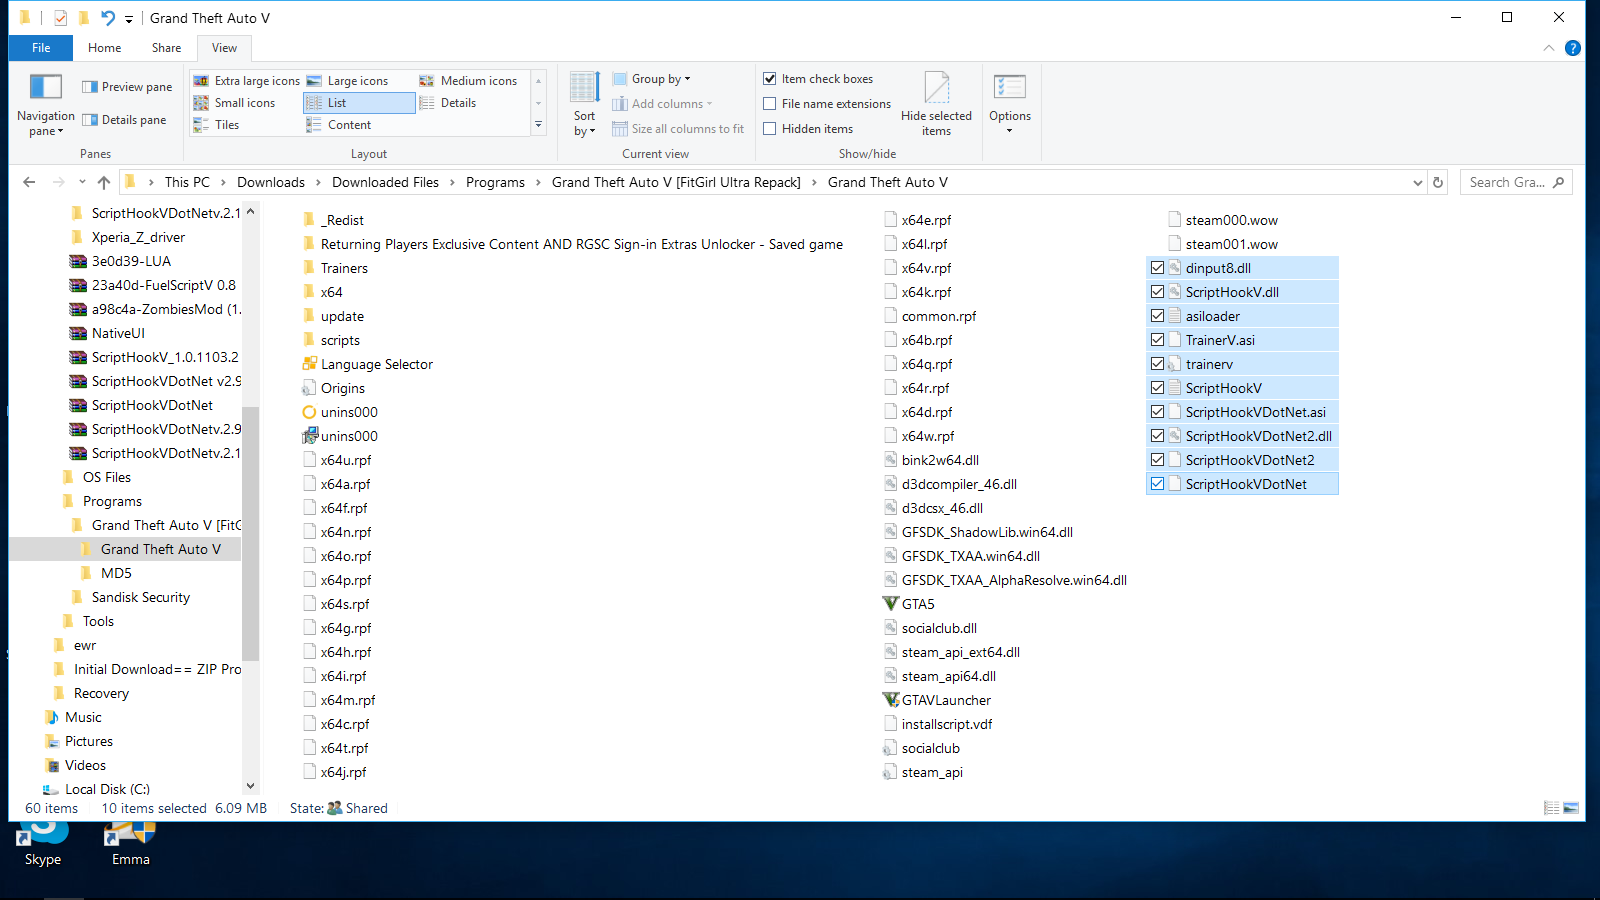Open Explorer help question mark
This screenshot has width=1600, height=900.
(x=1573, y=48)
